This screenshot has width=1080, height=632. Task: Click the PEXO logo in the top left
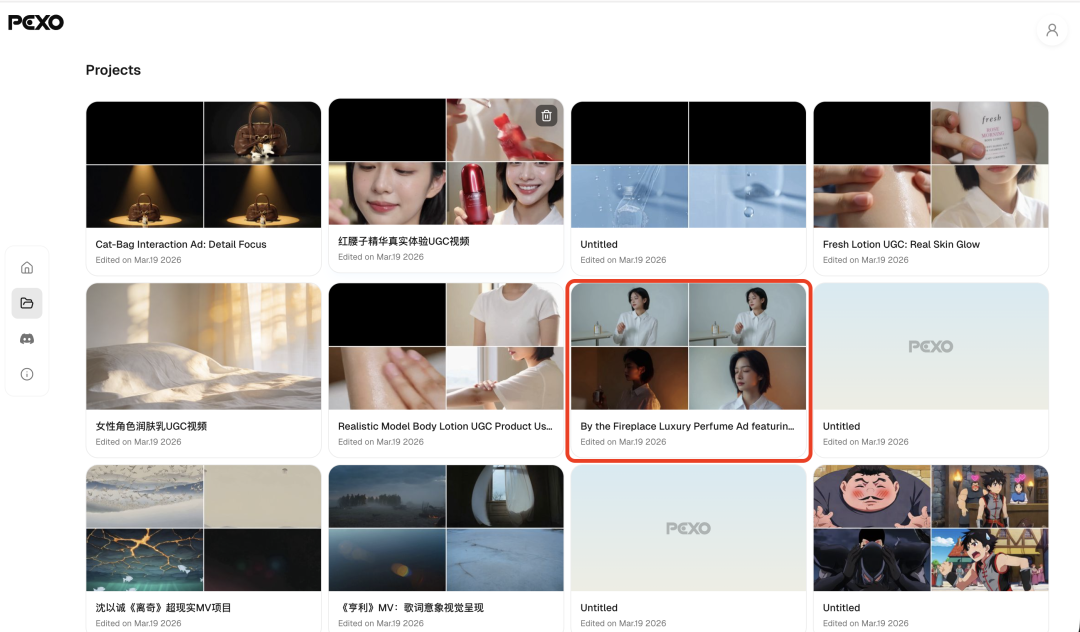pos(36,21)
